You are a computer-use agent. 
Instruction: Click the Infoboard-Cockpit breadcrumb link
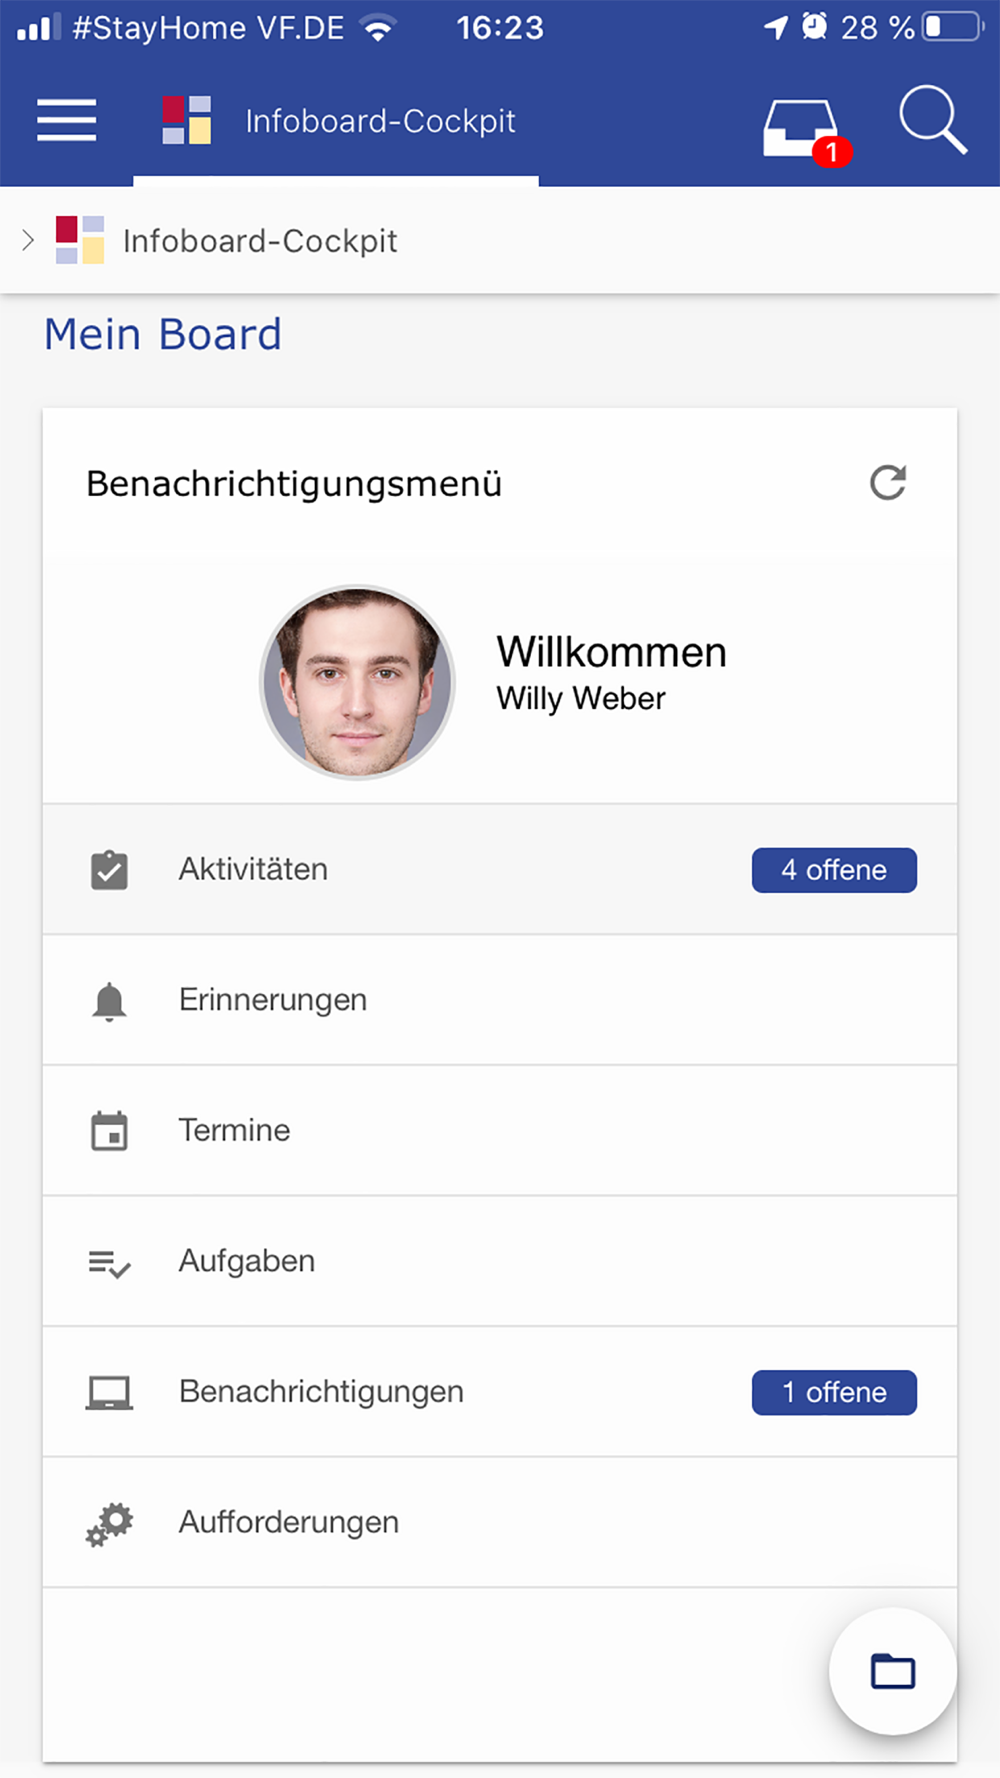(x=260, y=241)
